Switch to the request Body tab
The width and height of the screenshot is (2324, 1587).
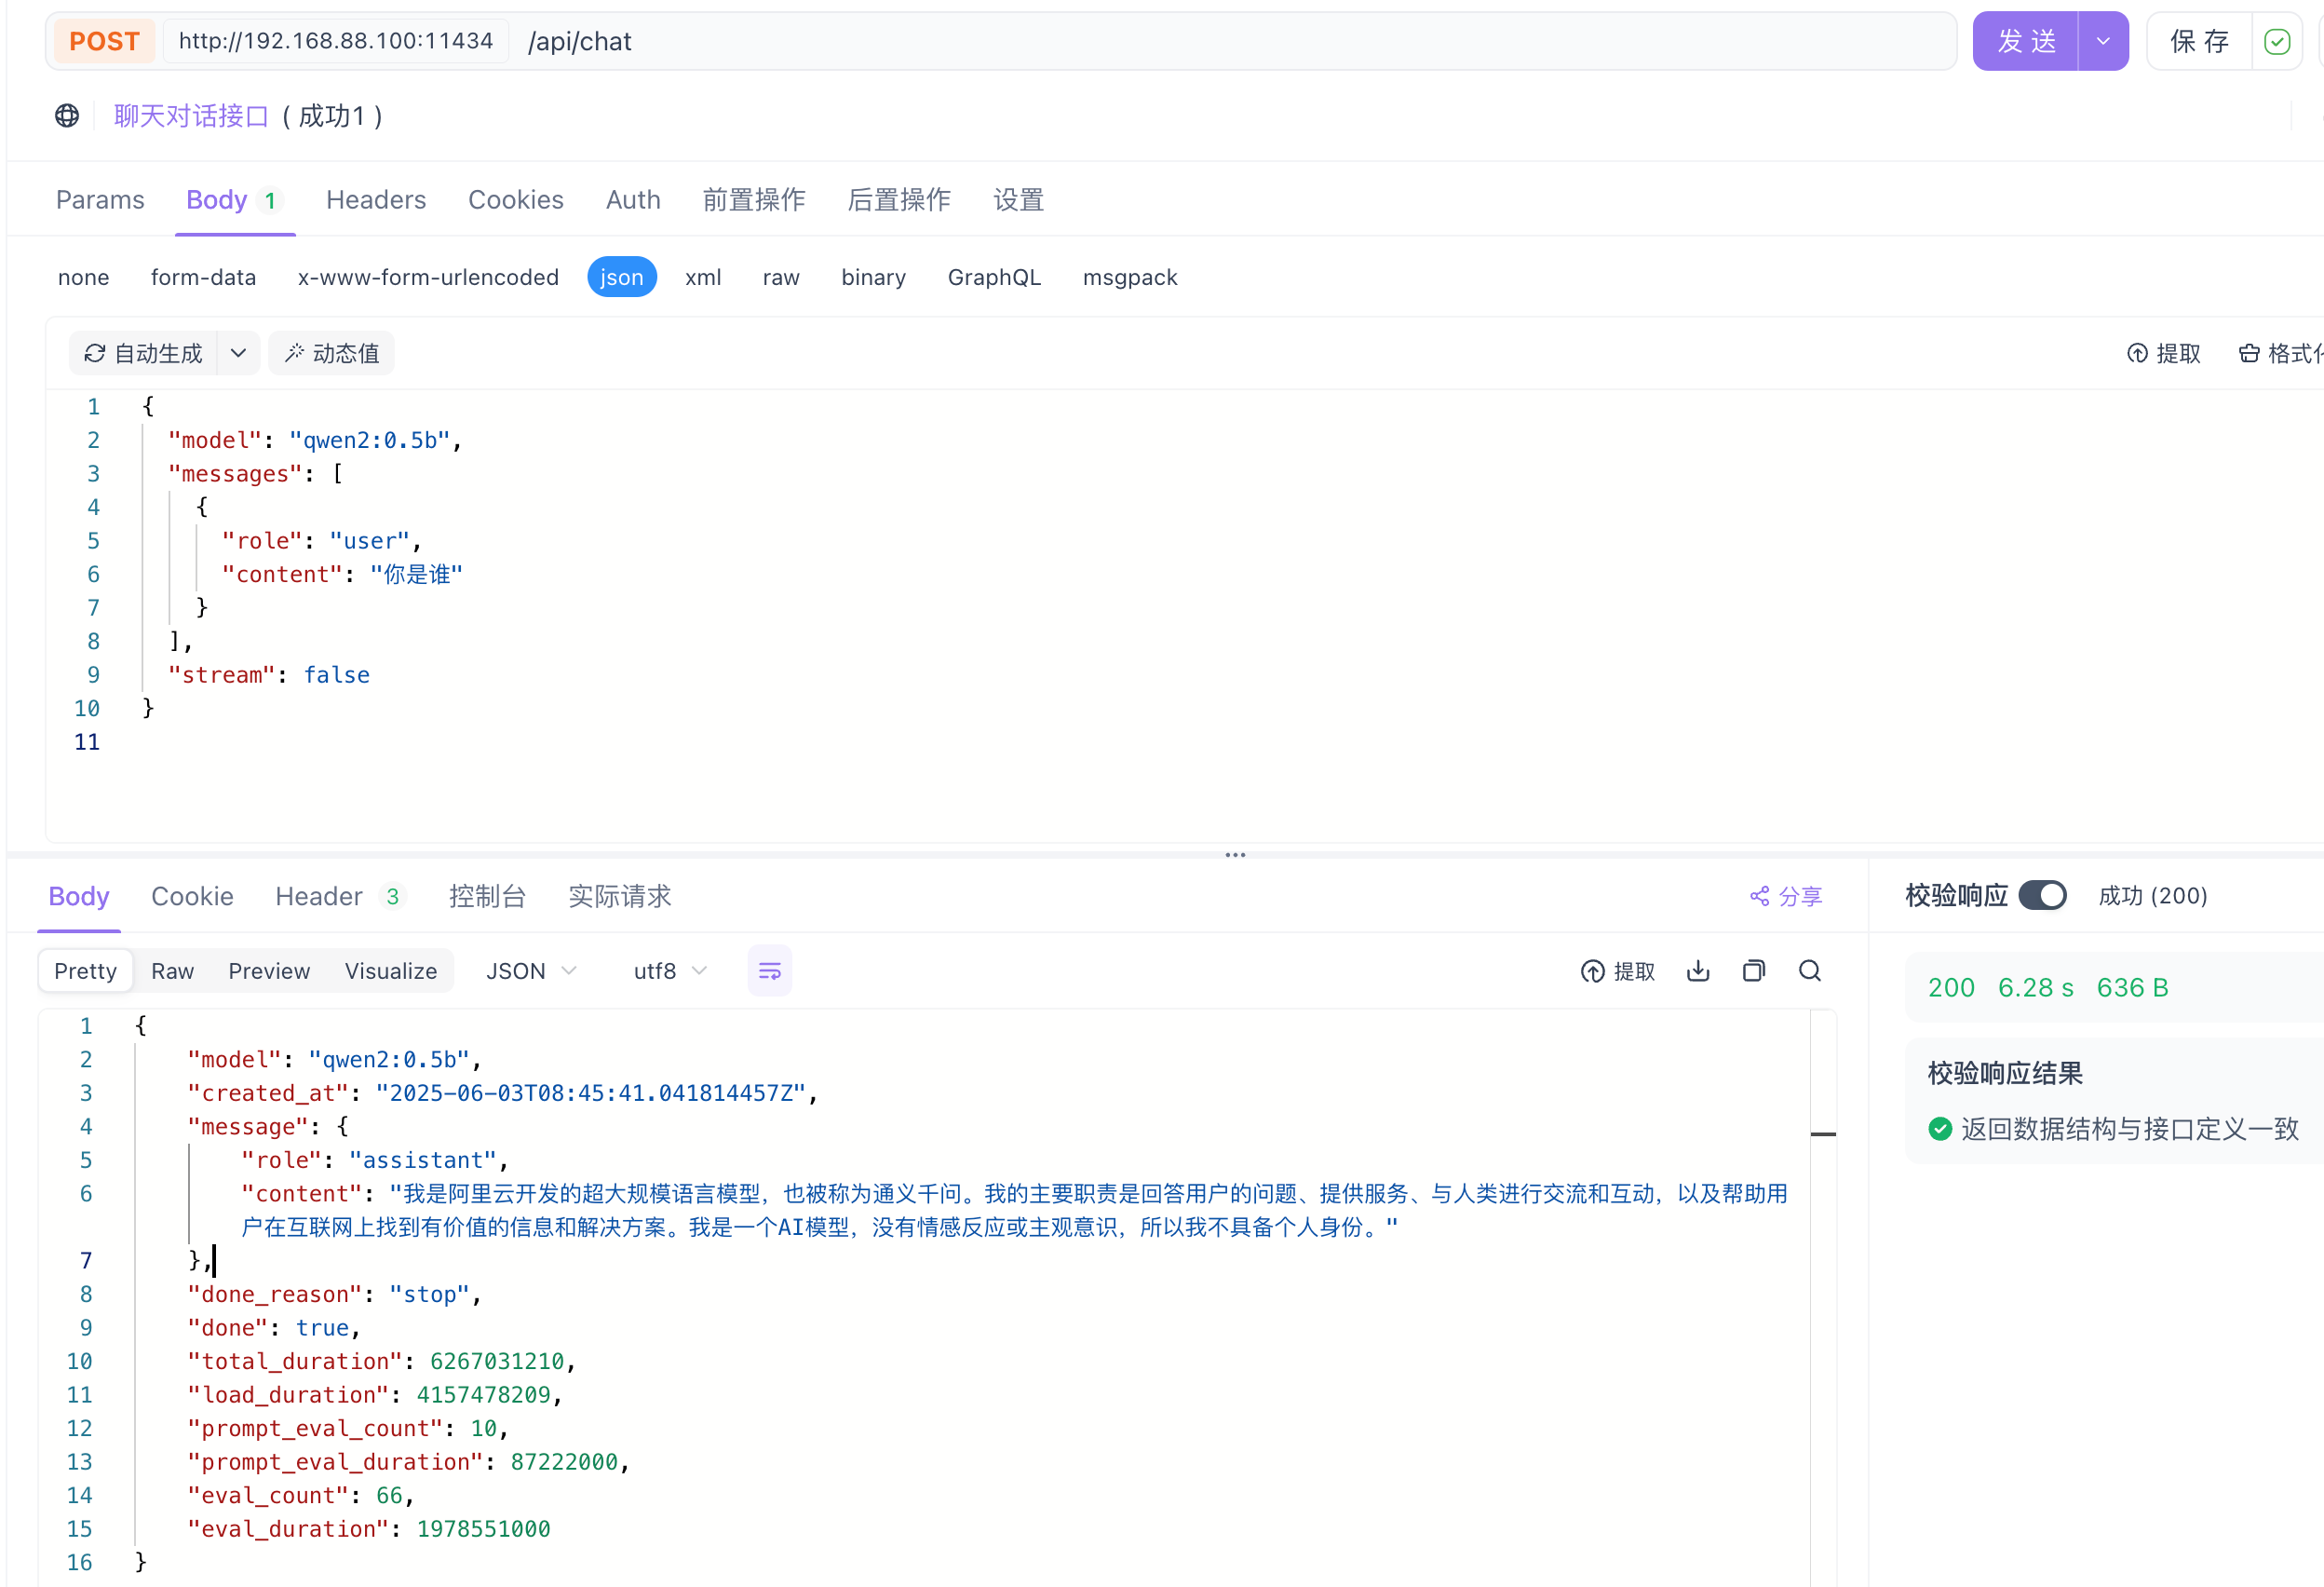(x=234, y=200)
